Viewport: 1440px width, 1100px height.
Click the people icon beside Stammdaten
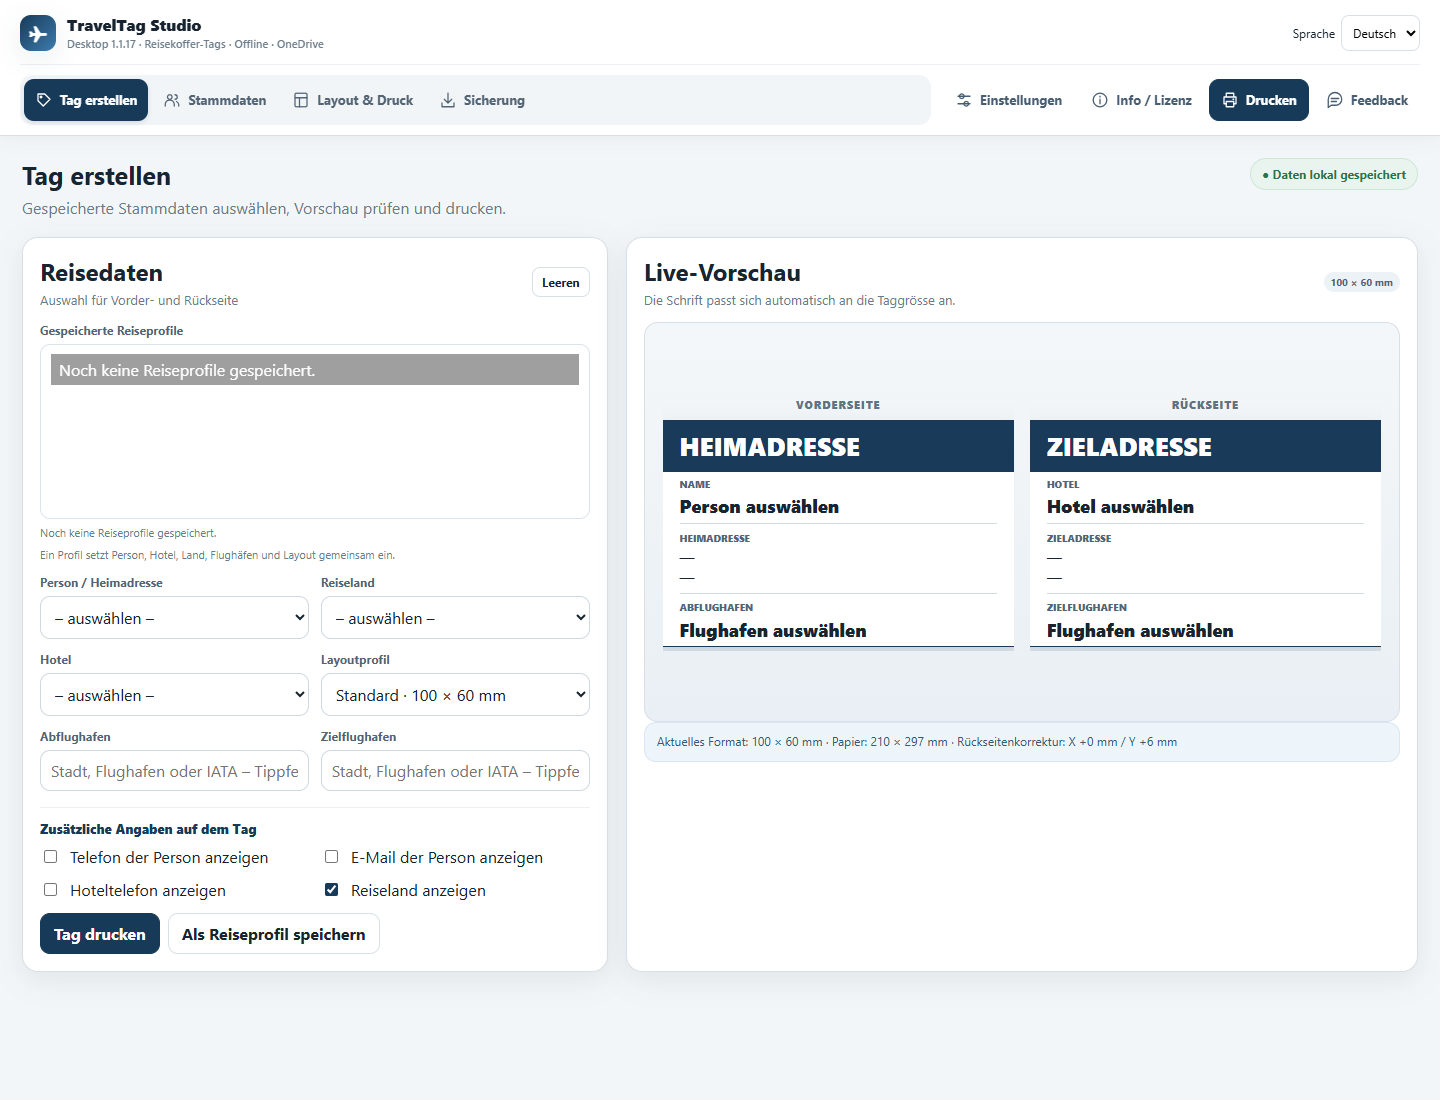pos(172,100)
